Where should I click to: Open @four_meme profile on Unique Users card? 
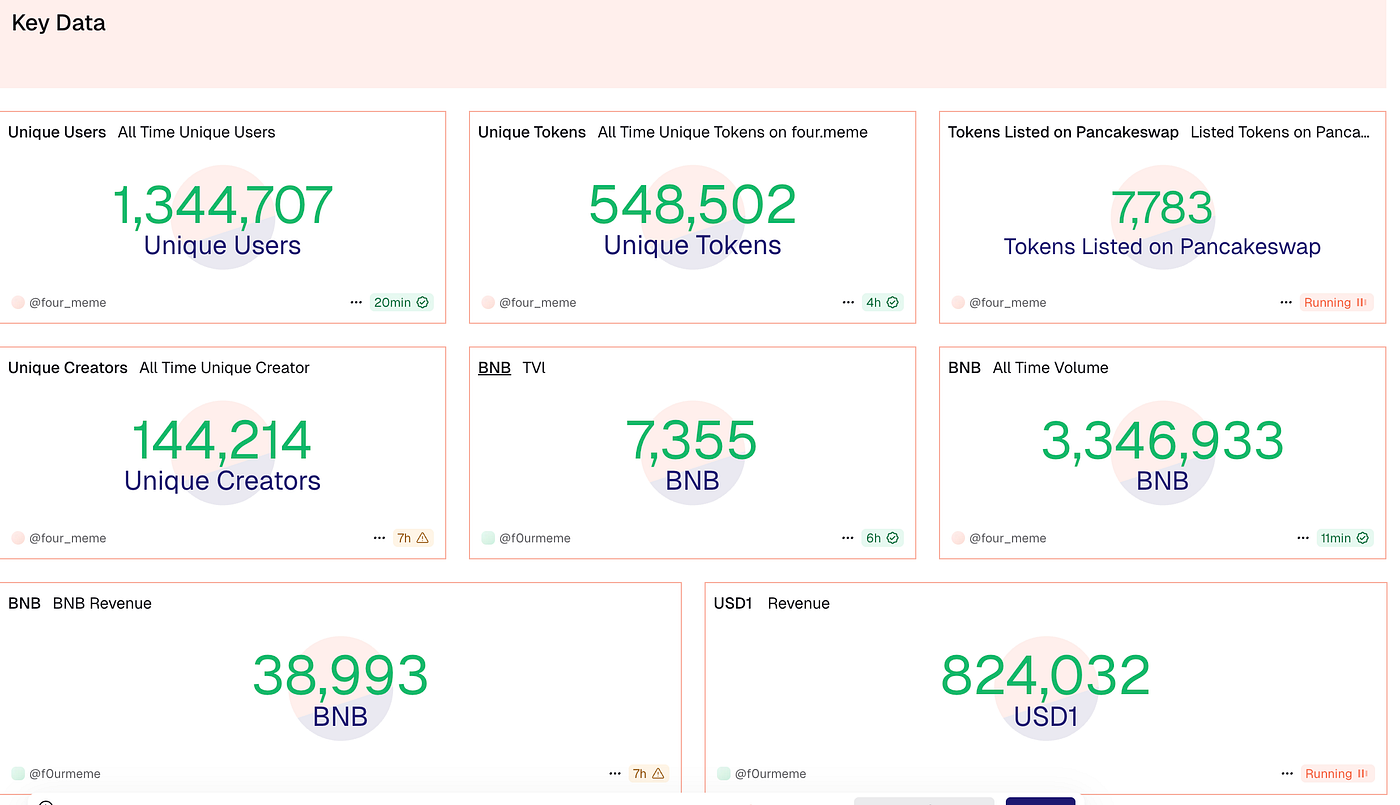67,302
